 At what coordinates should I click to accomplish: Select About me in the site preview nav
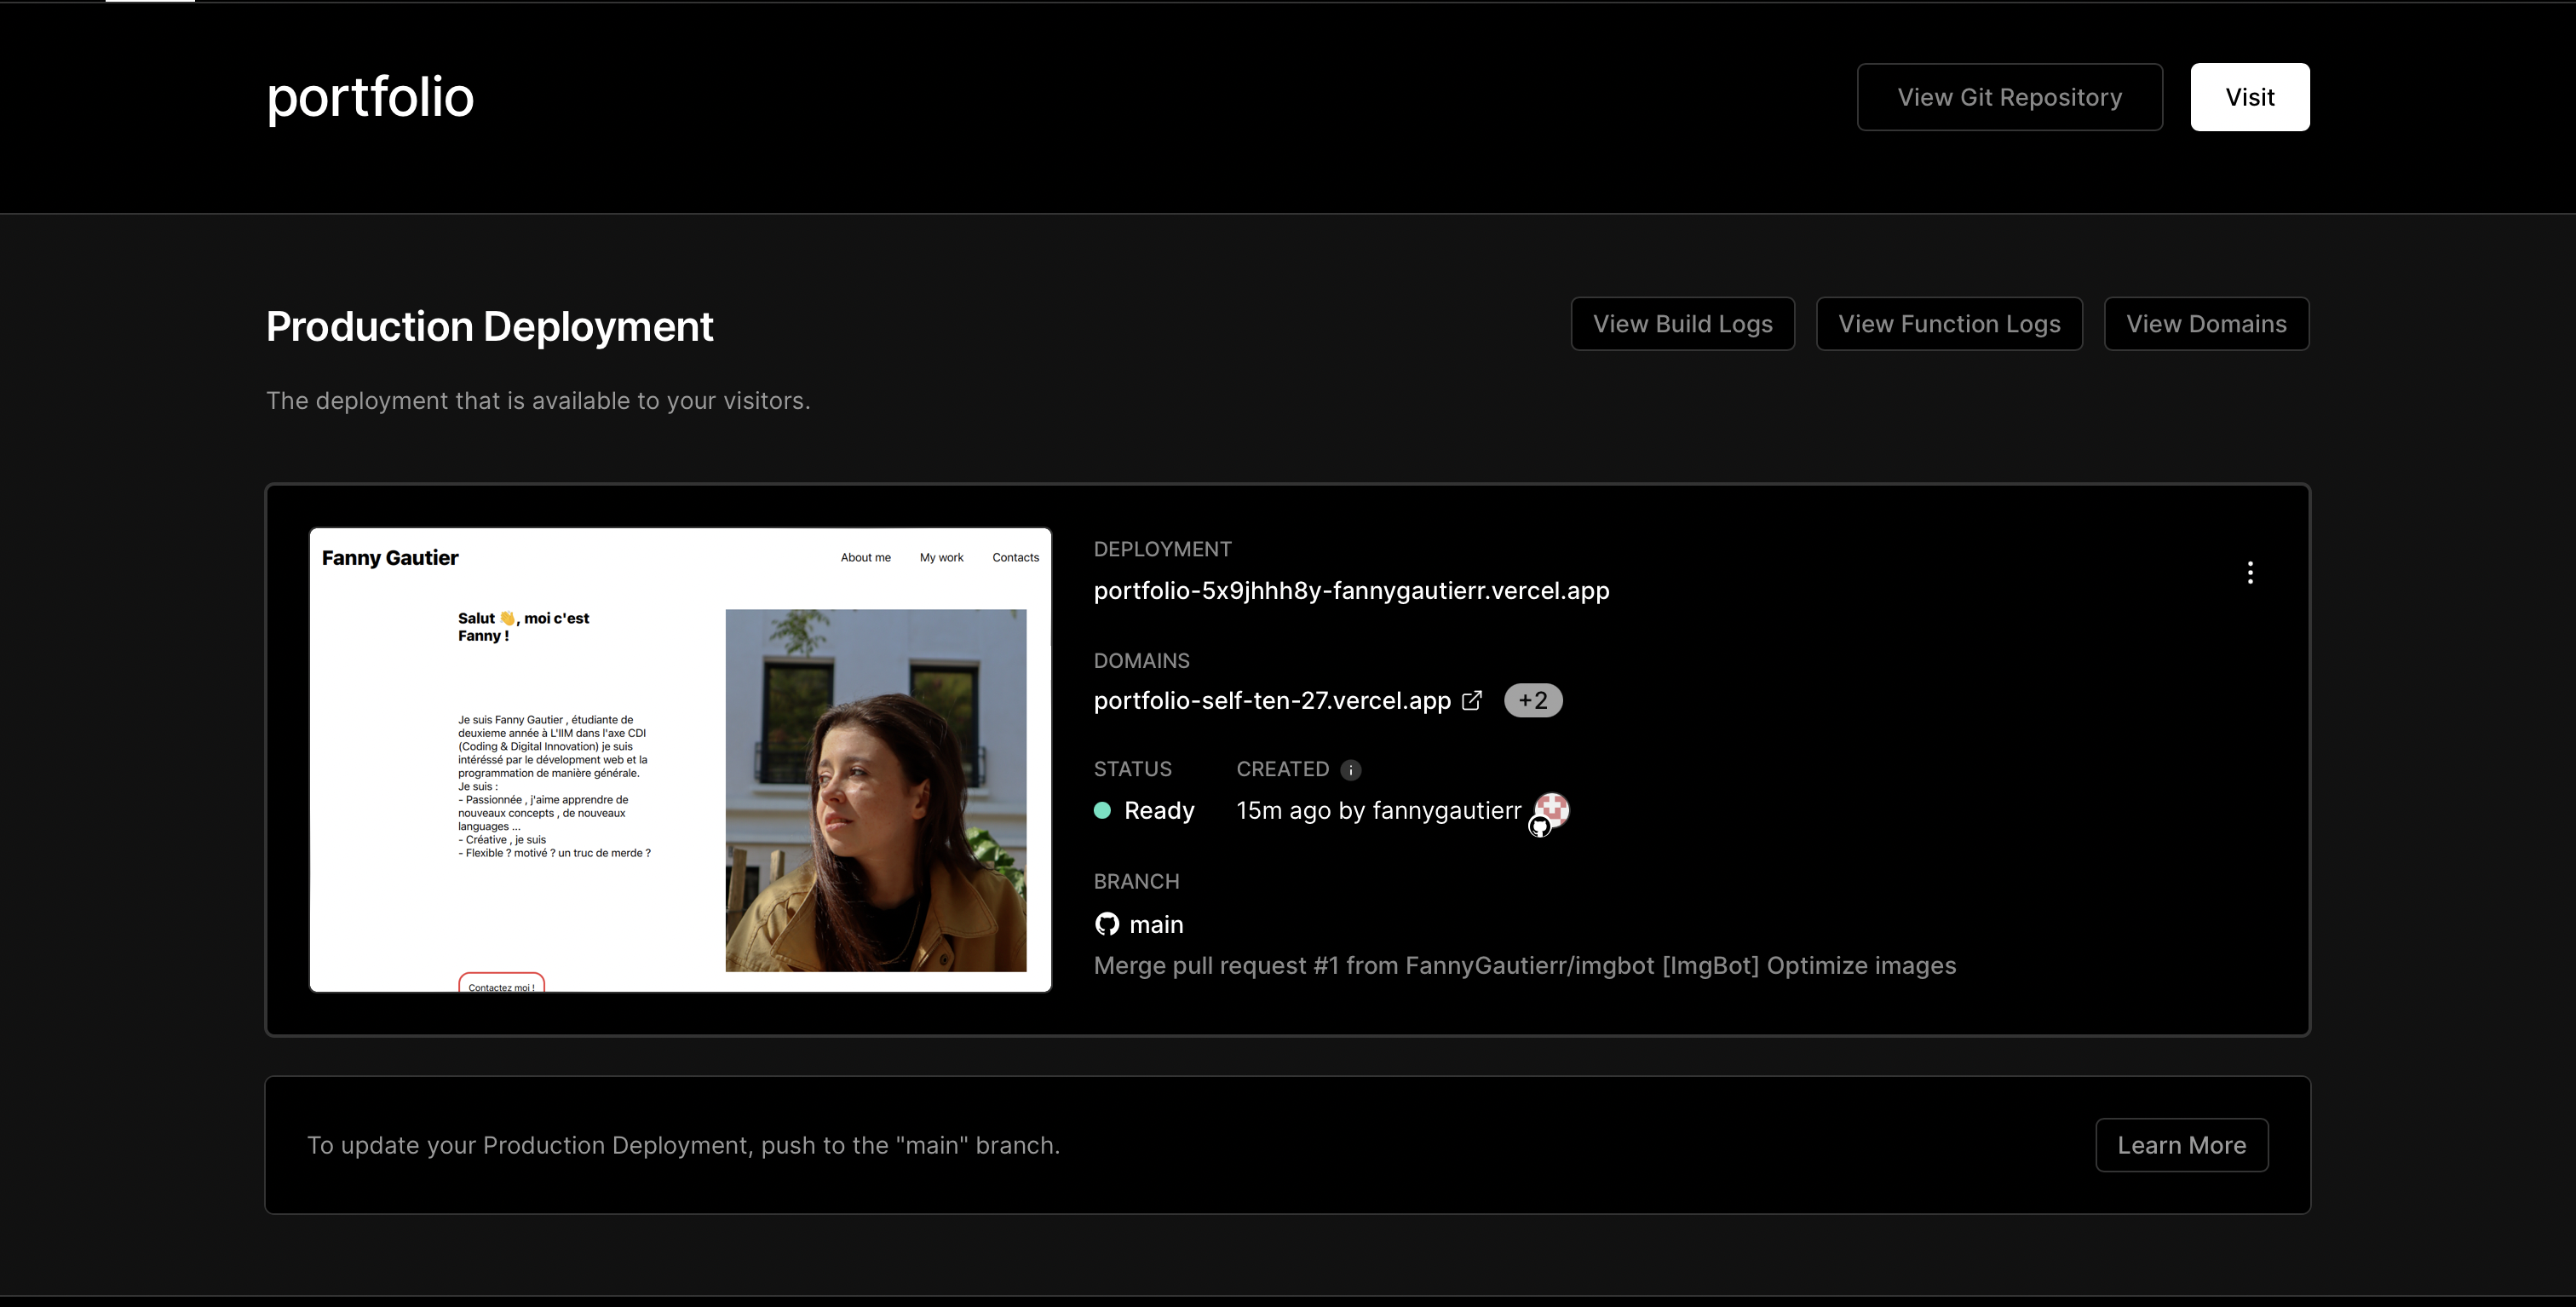point(866,557)
